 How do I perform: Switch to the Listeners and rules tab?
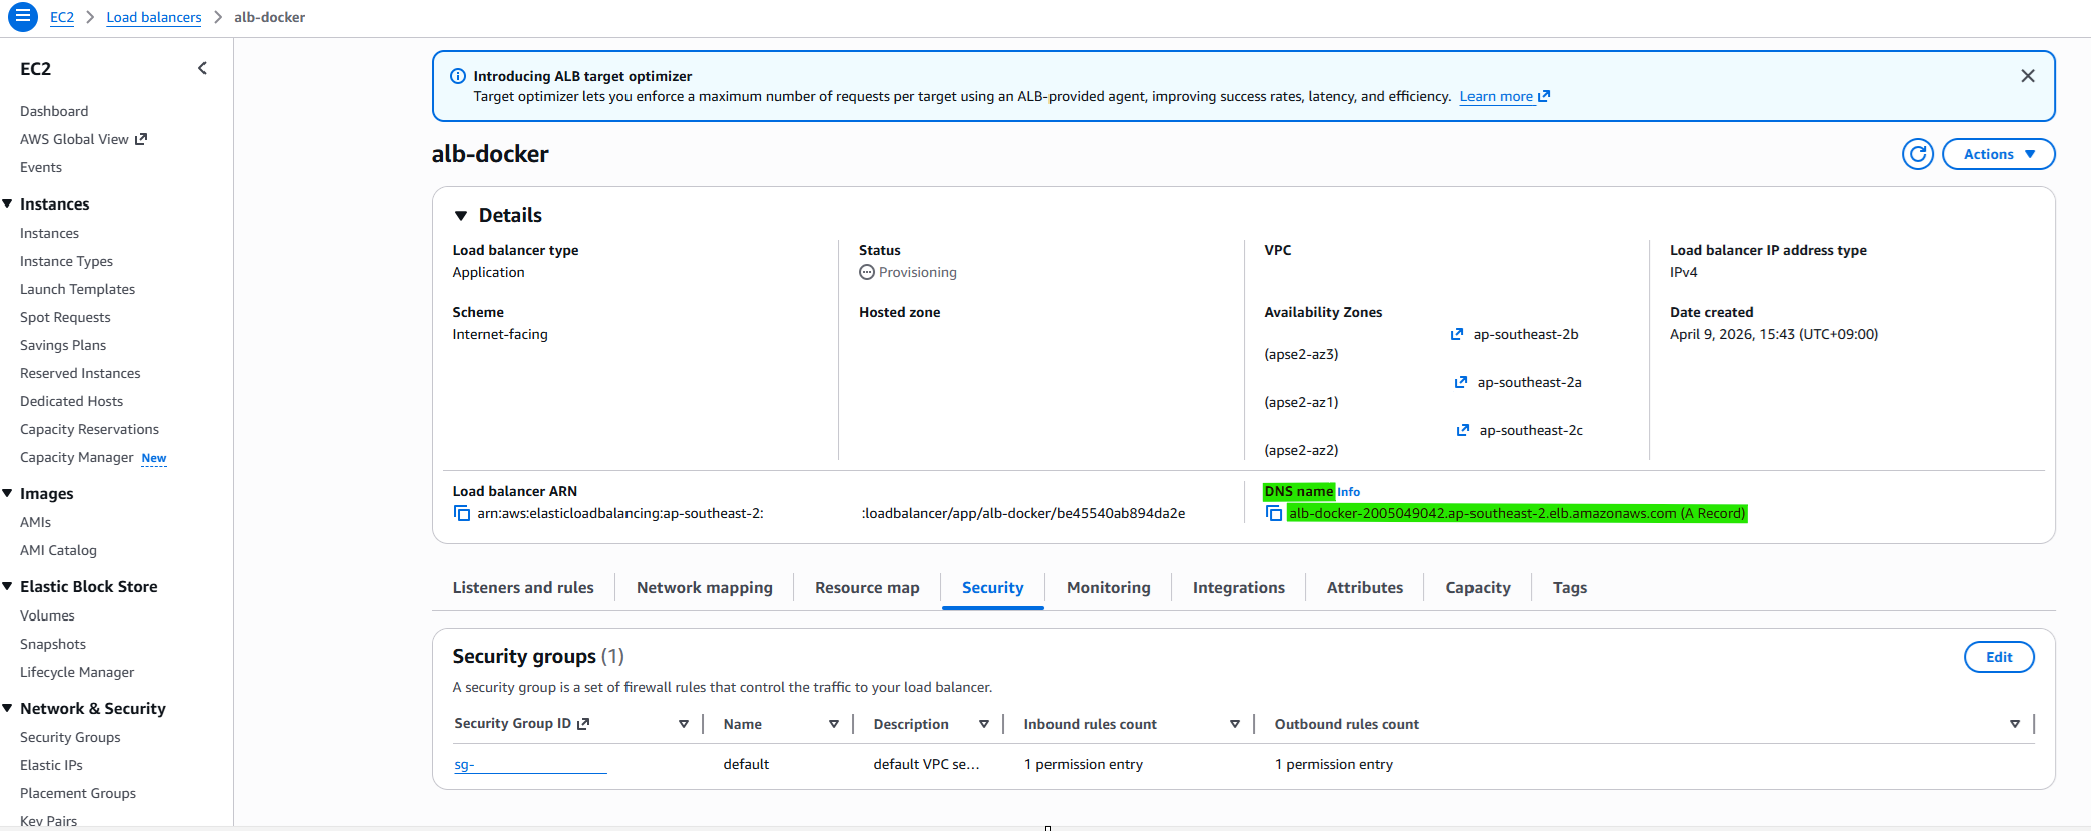click(x=523, y=588)
